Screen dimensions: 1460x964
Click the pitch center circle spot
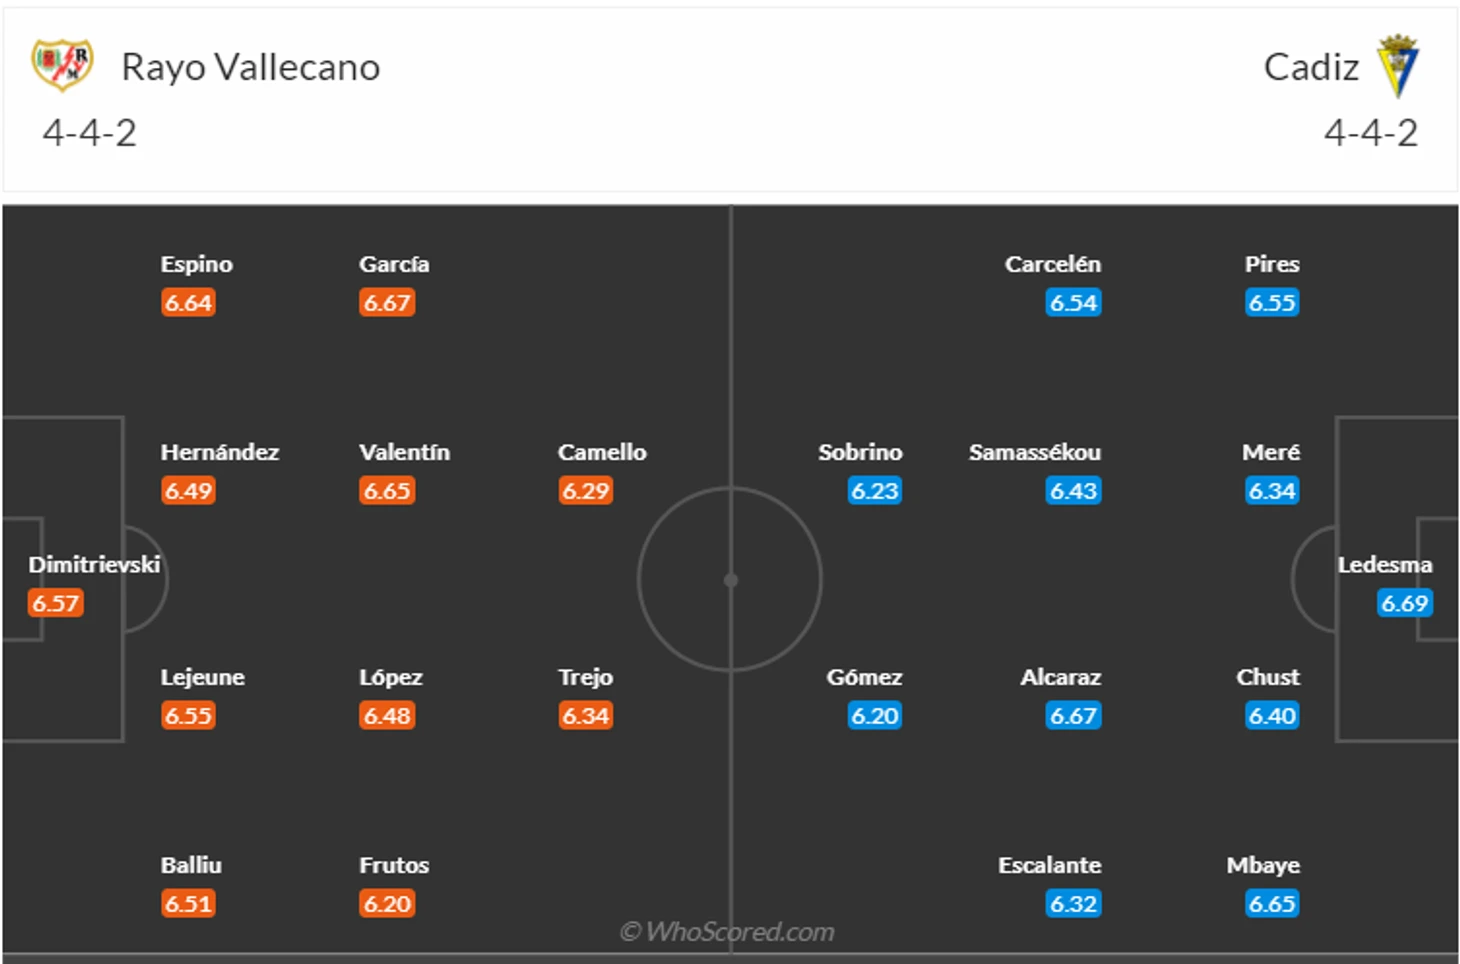point(730,580)
